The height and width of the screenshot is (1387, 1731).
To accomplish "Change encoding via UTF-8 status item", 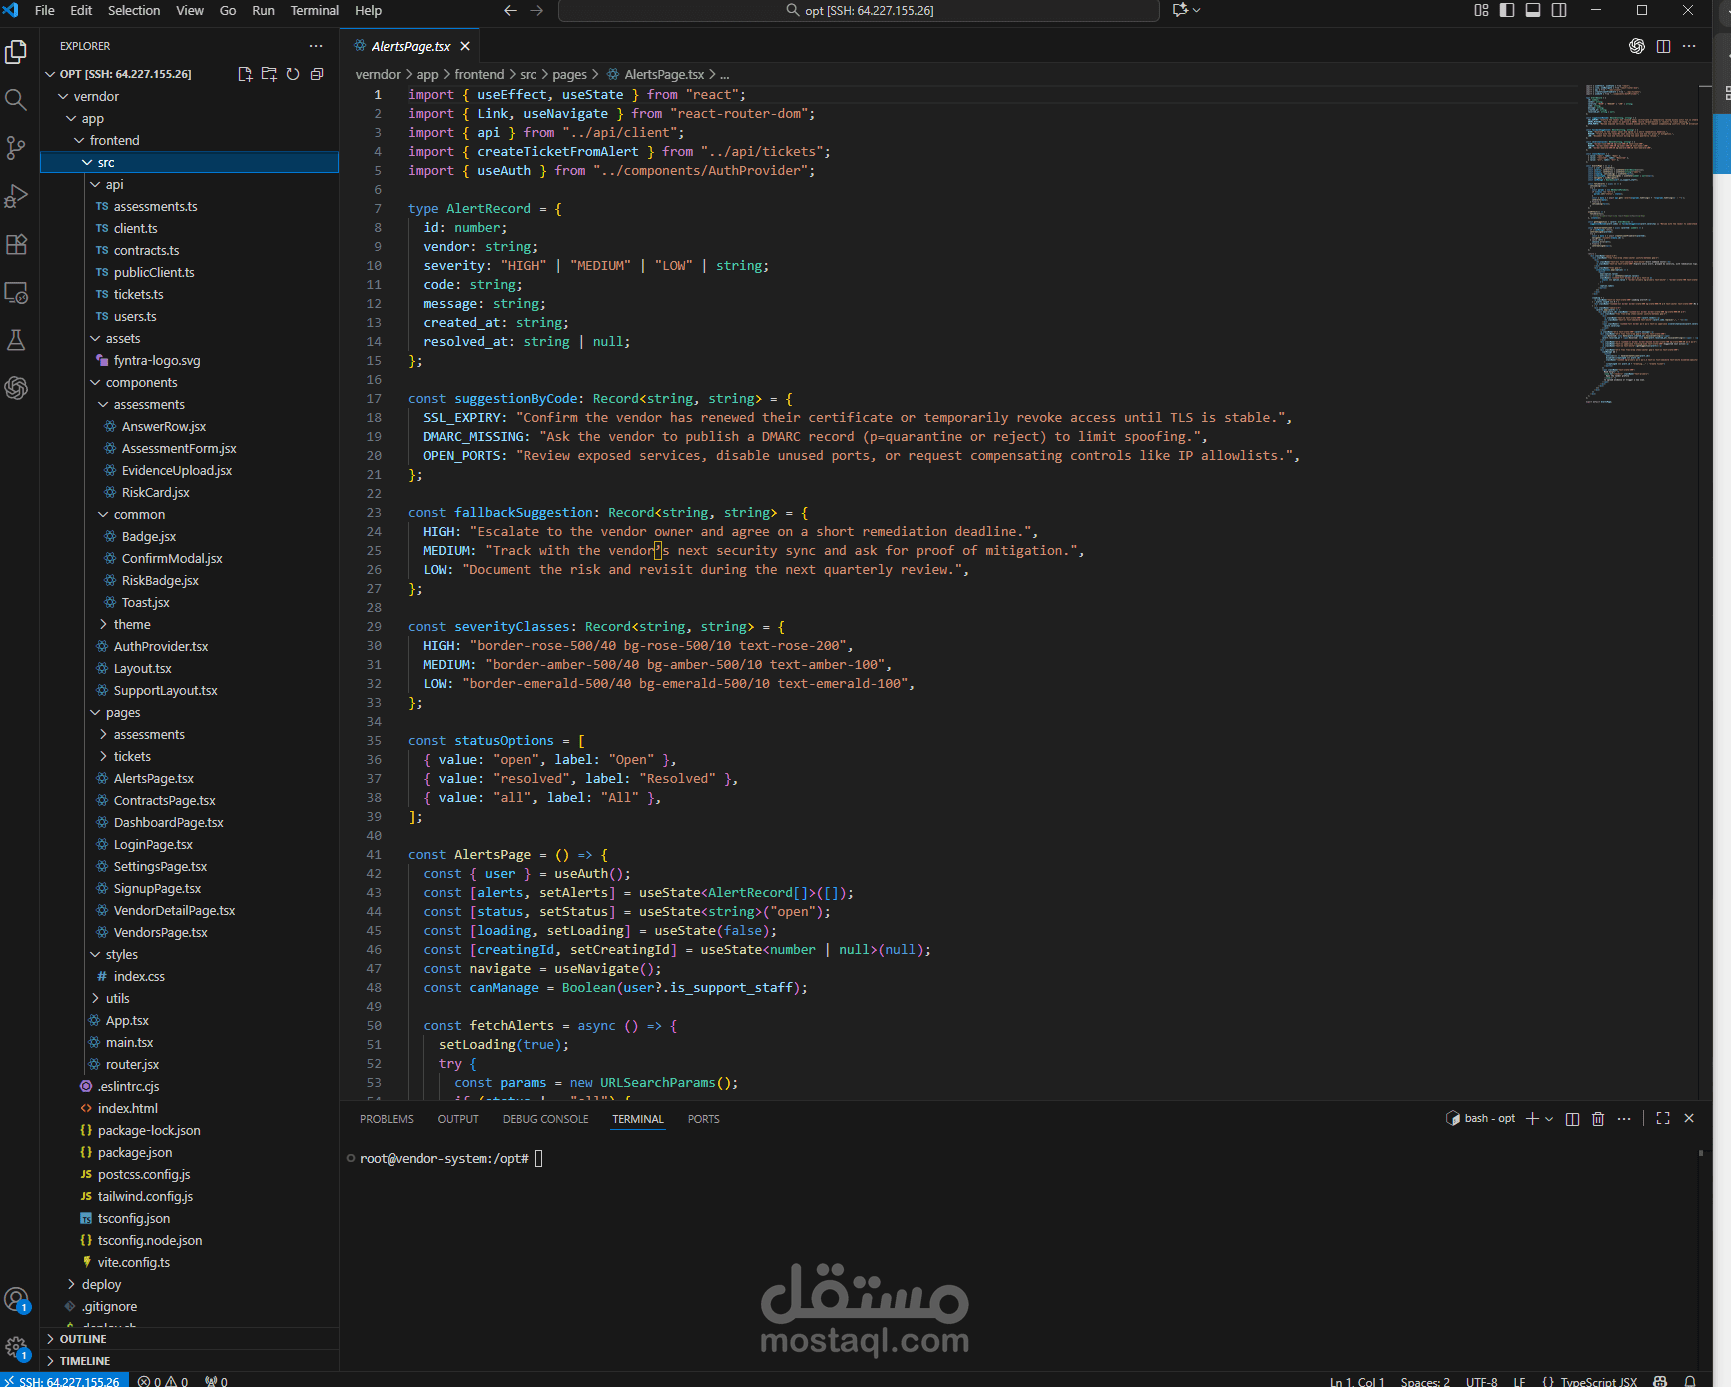I will pyautogui.click(x=1481, y=1381).
